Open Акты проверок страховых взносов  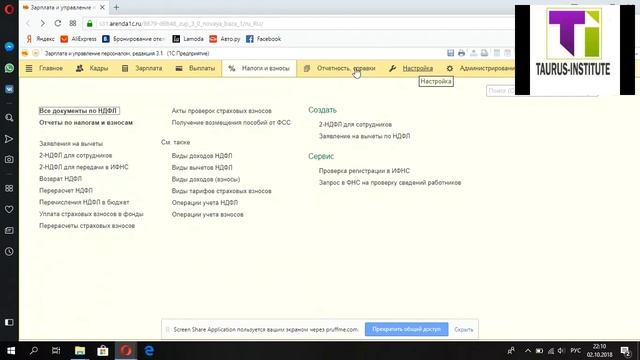point(221,111)
